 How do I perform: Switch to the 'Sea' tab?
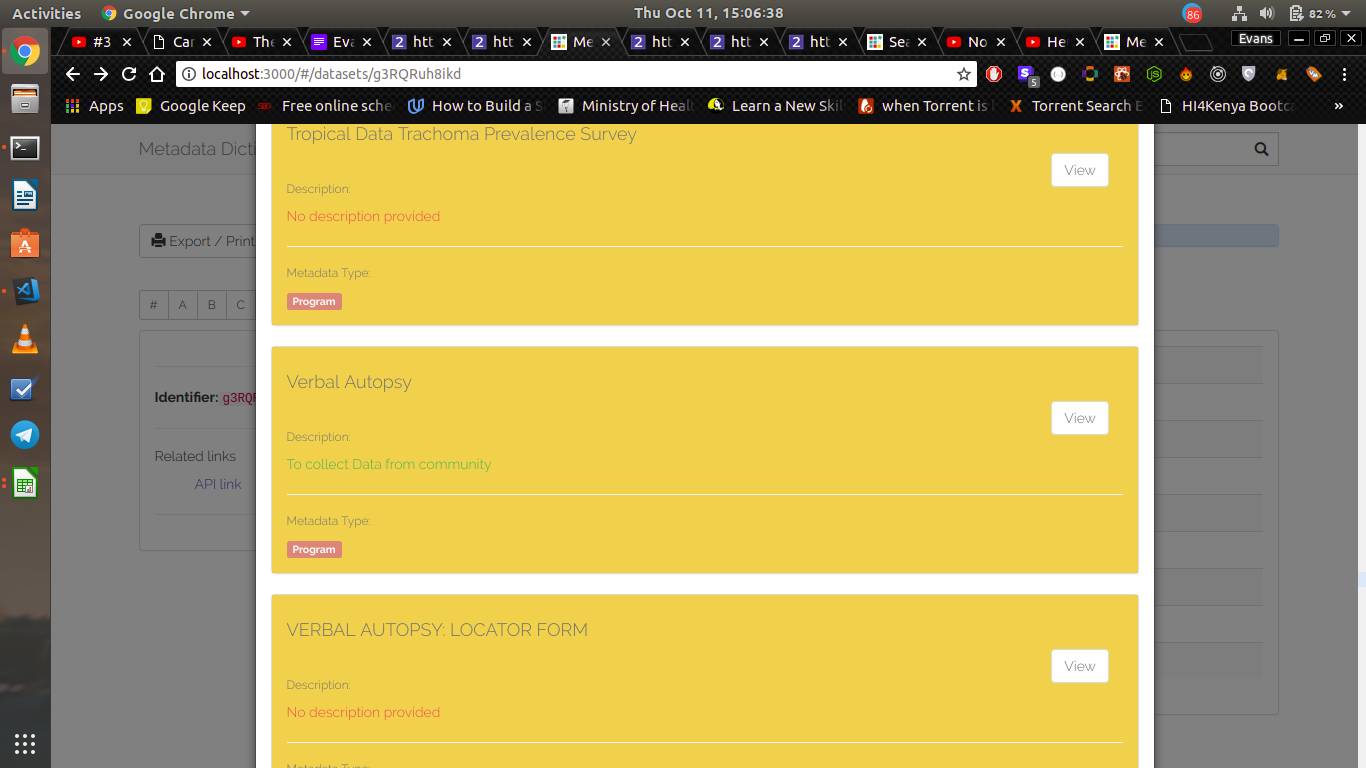pyautogui.click(x=897, y=41)
